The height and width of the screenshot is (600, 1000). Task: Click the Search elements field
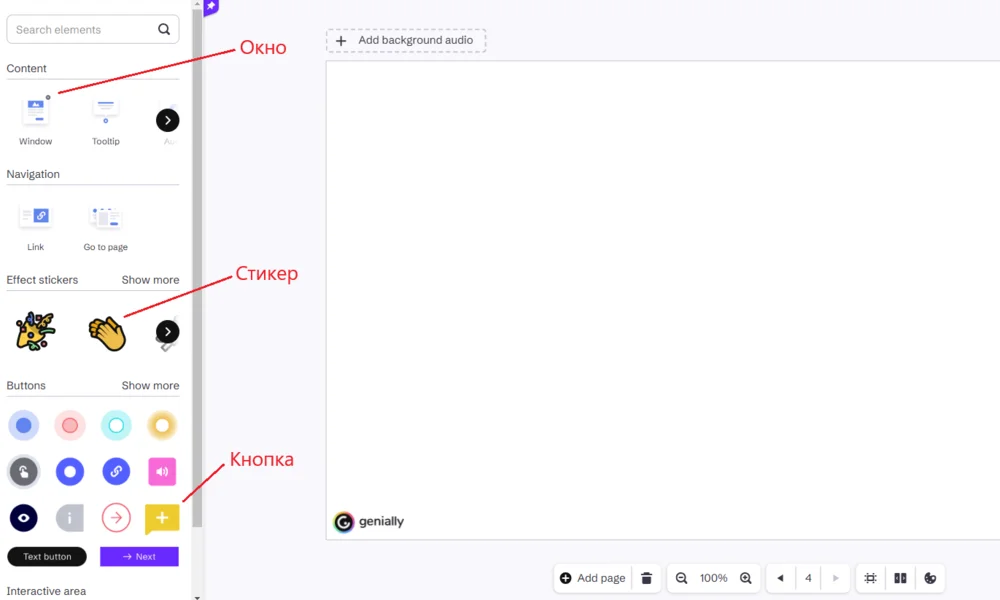92,29
